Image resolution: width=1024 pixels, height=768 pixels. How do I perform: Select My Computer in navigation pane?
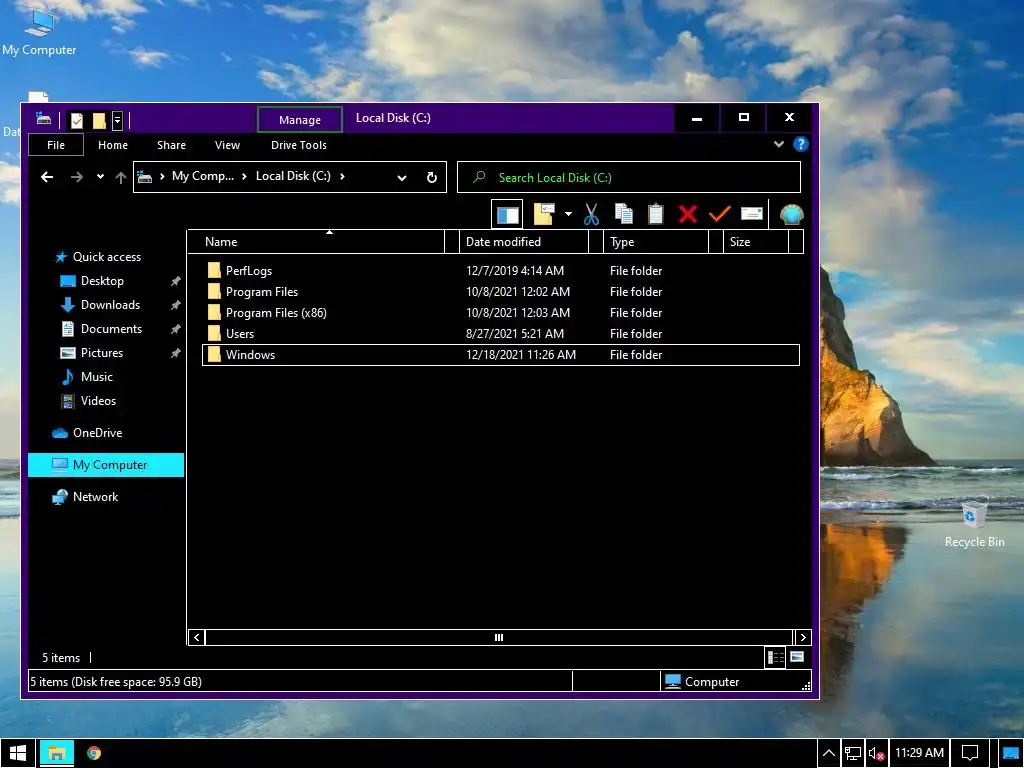pos(106,465)
